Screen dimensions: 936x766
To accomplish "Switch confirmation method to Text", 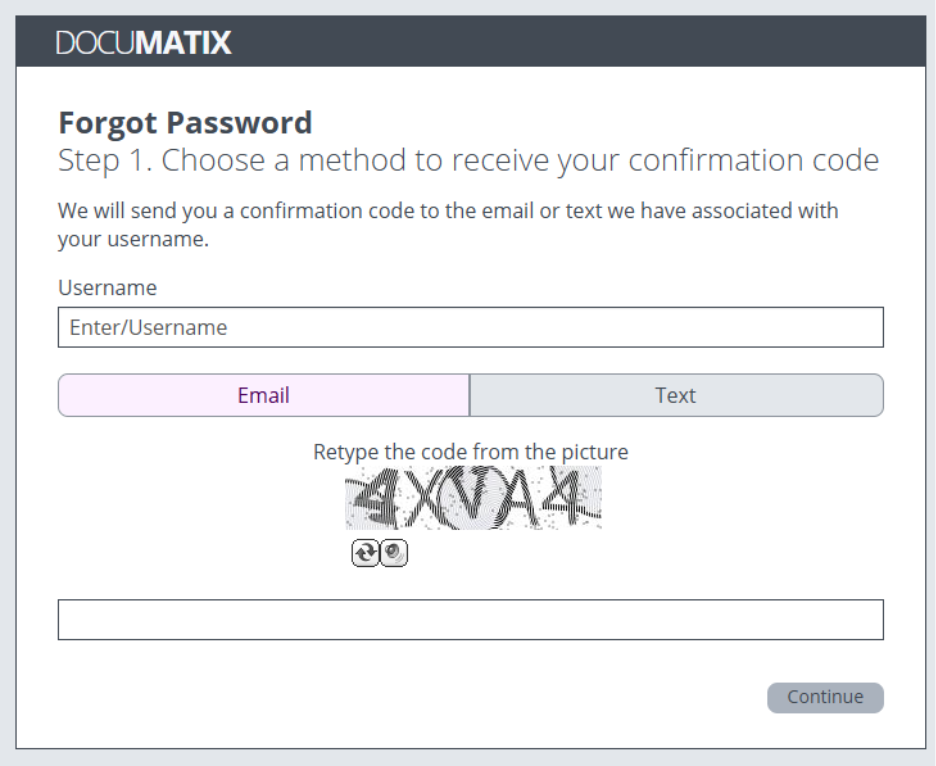I will tap(676, 395).
